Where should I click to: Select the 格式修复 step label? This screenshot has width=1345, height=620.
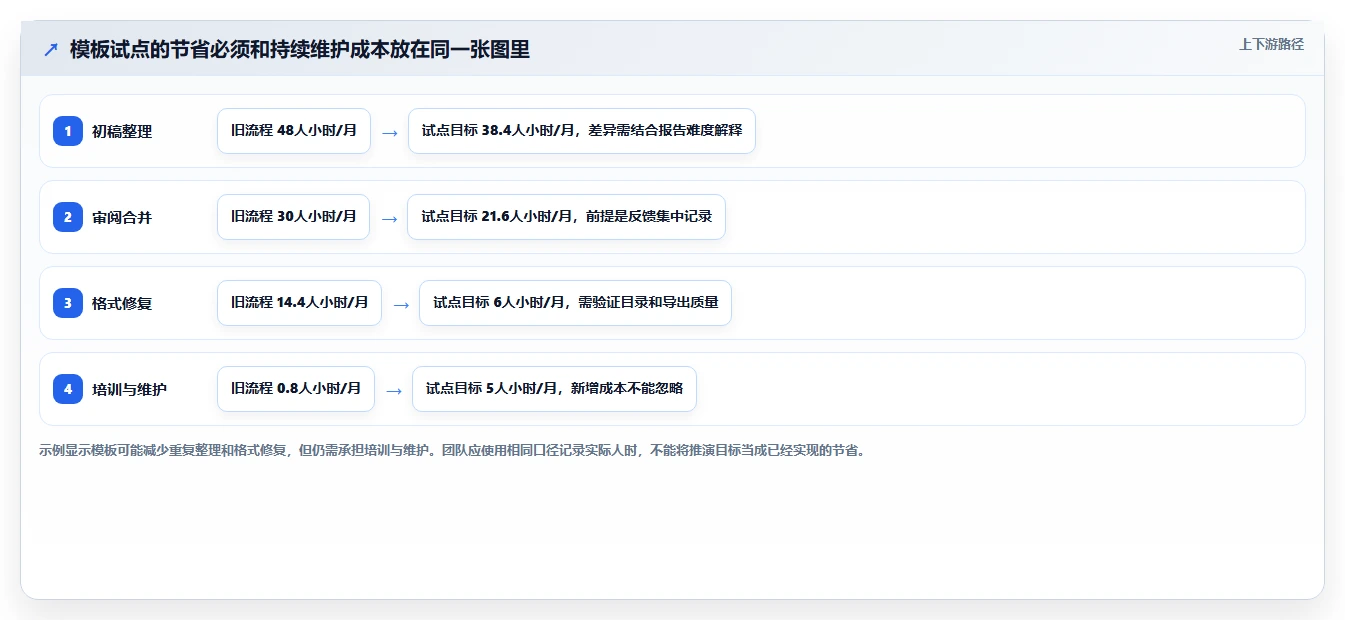tap(122, 303)
